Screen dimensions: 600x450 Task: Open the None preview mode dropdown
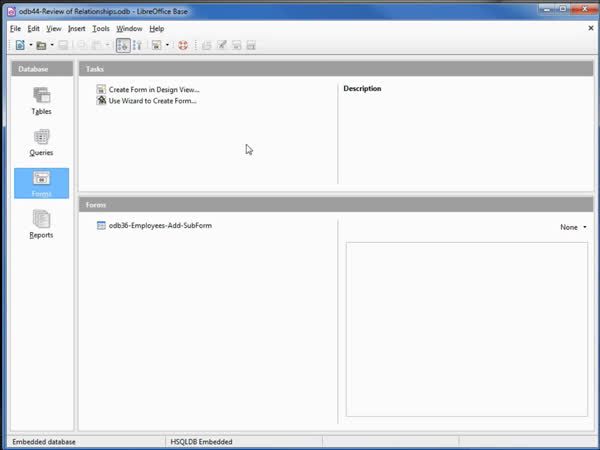pyautogui.click(x=573, y=227)
